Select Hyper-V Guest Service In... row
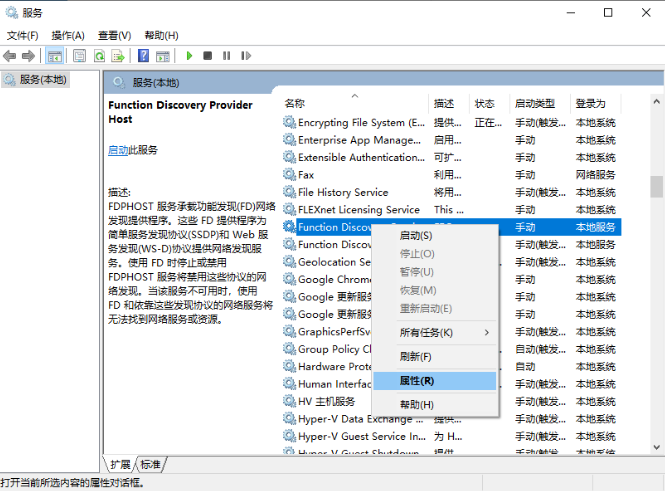Viewport: 665px width, 491px height. (x=451, y=436)
